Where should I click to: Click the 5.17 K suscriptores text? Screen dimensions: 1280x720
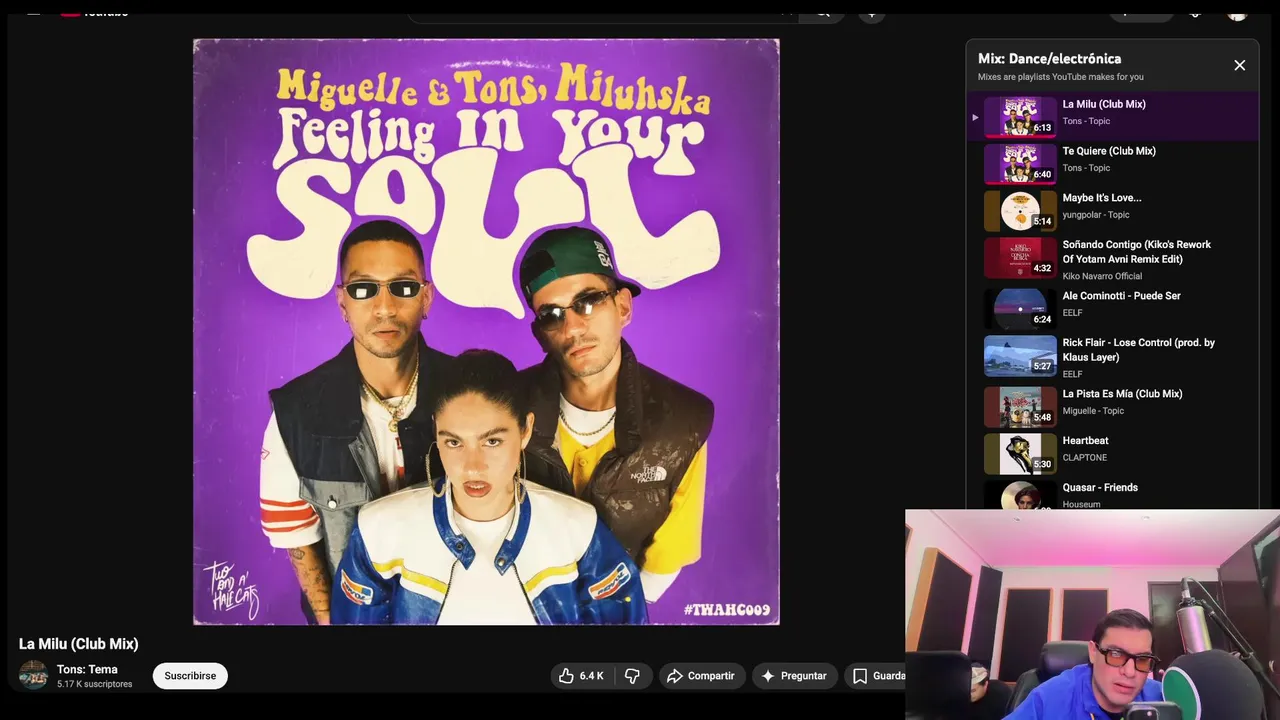(x=94, y=684)
